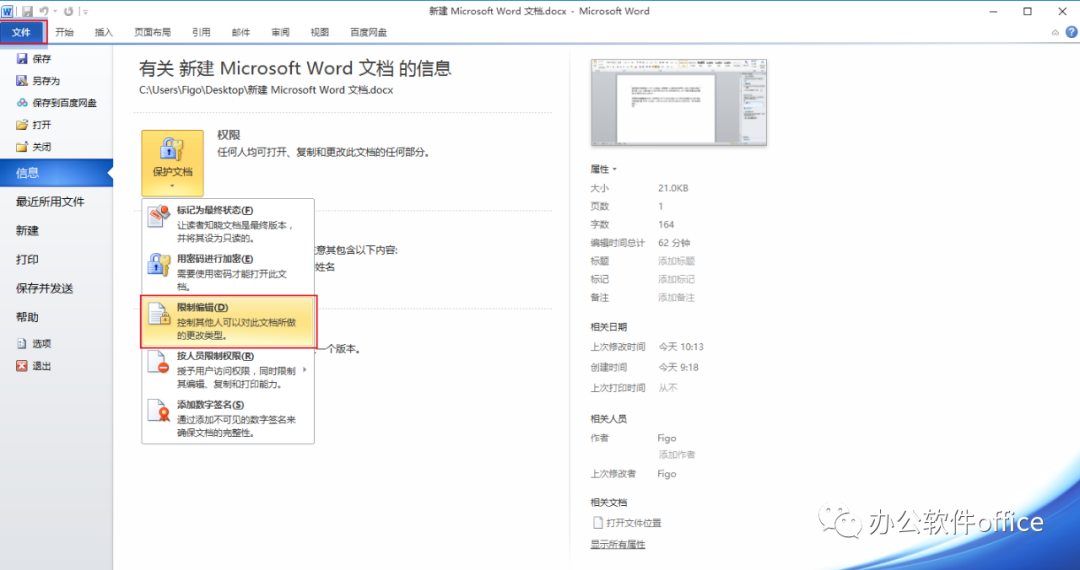Collapse the ribbon with the caret icon
The height and width of the screenshot is (570, 1080).
coord(1055,32)
